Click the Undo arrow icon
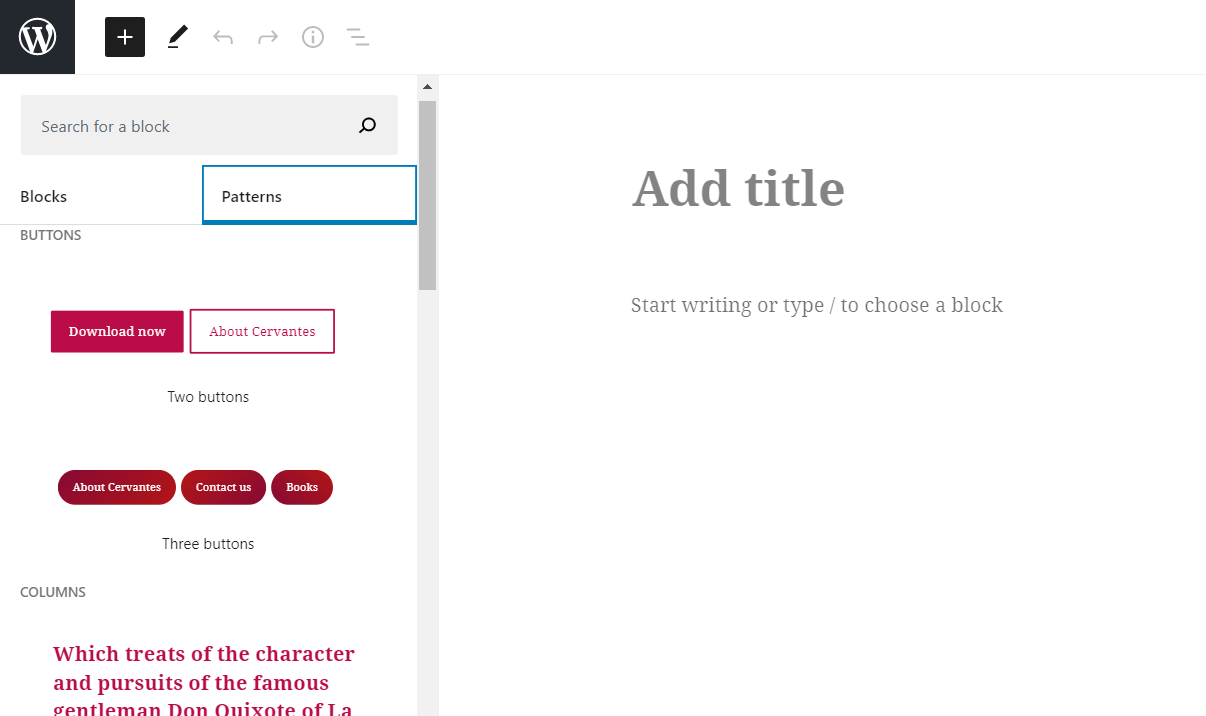Screen dimensions: 1206x716 click(x=223, y=38)
